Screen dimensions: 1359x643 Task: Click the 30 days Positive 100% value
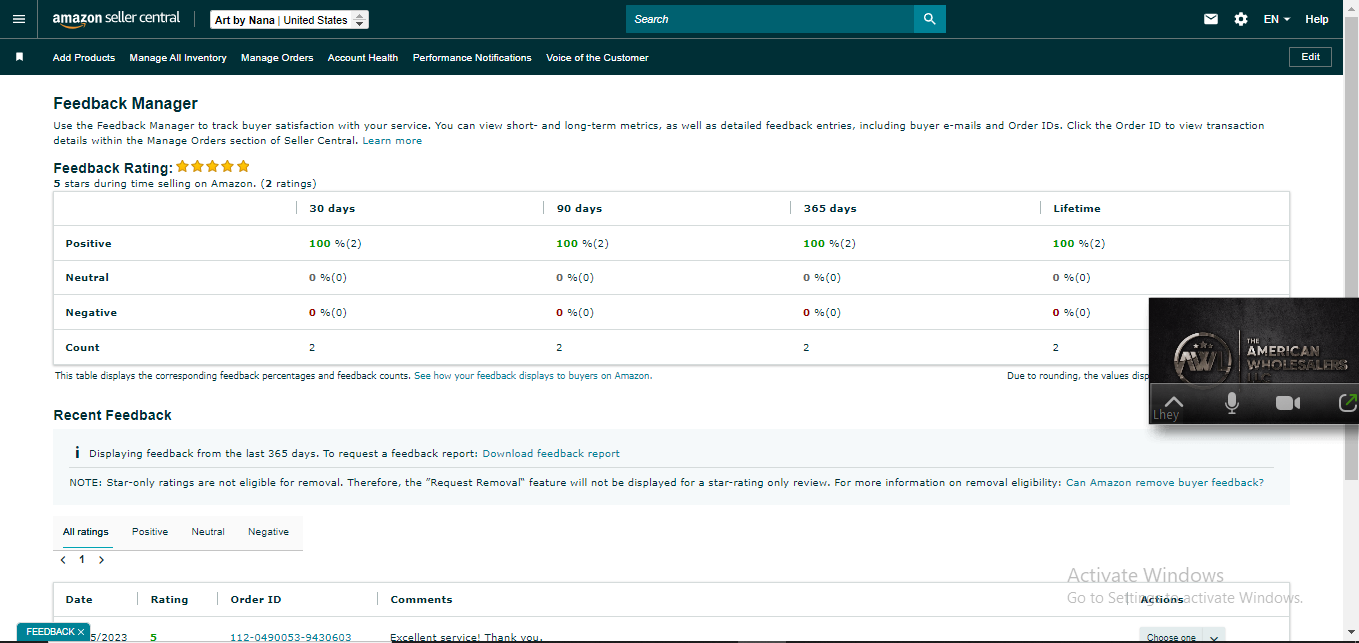click(x=335, y=244)
